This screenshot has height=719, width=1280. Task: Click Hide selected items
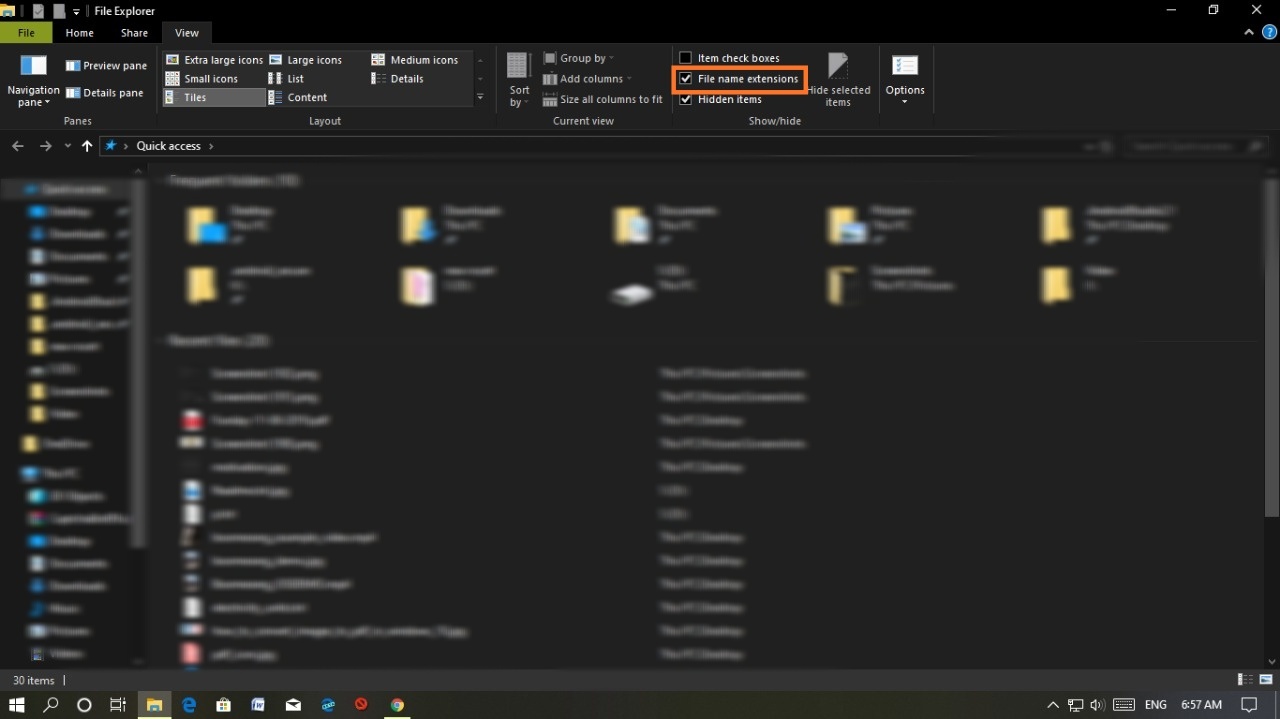(x=838, y=80)
